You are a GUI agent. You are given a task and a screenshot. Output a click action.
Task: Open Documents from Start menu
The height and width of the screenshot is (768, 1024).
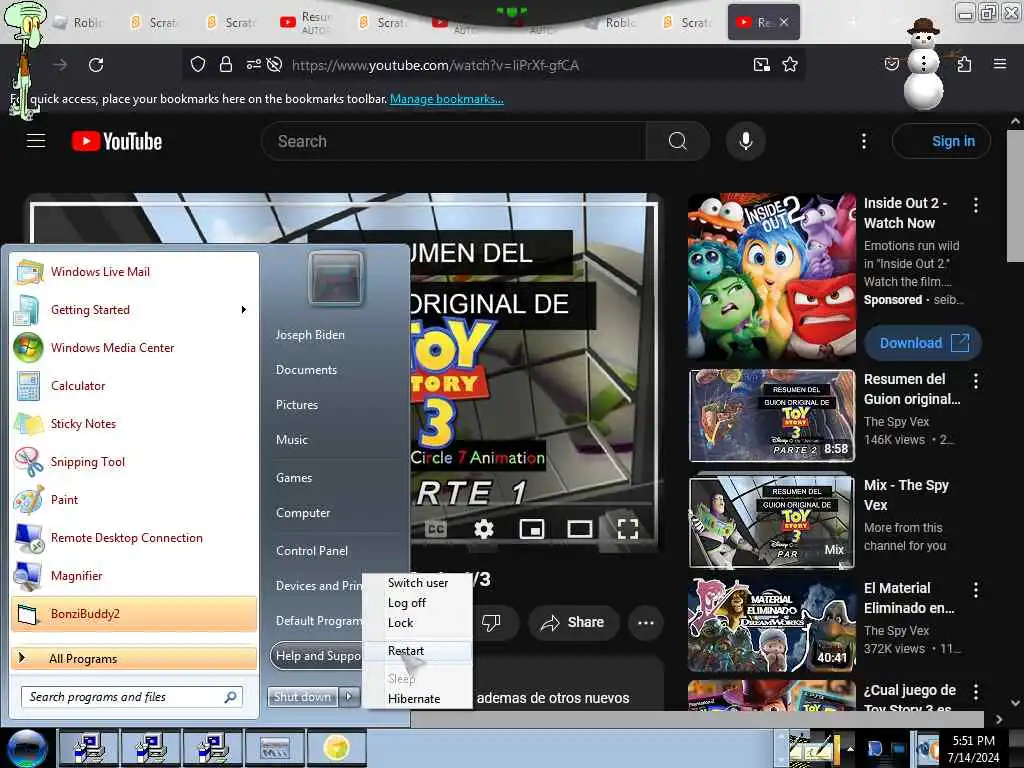point(306,370)
